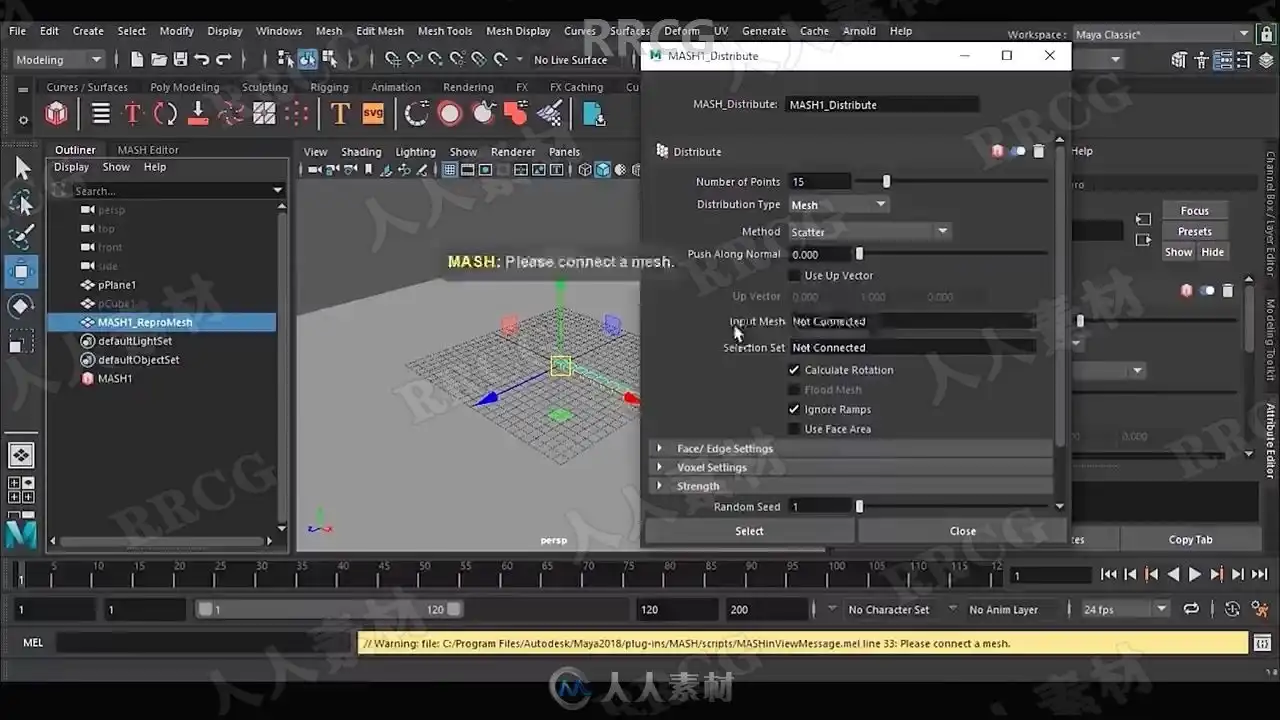This screenshot has height=720, width=1280.
Task: Create a new scene from the toolbar
Action: pyautogui.click(x=137, y=60)
